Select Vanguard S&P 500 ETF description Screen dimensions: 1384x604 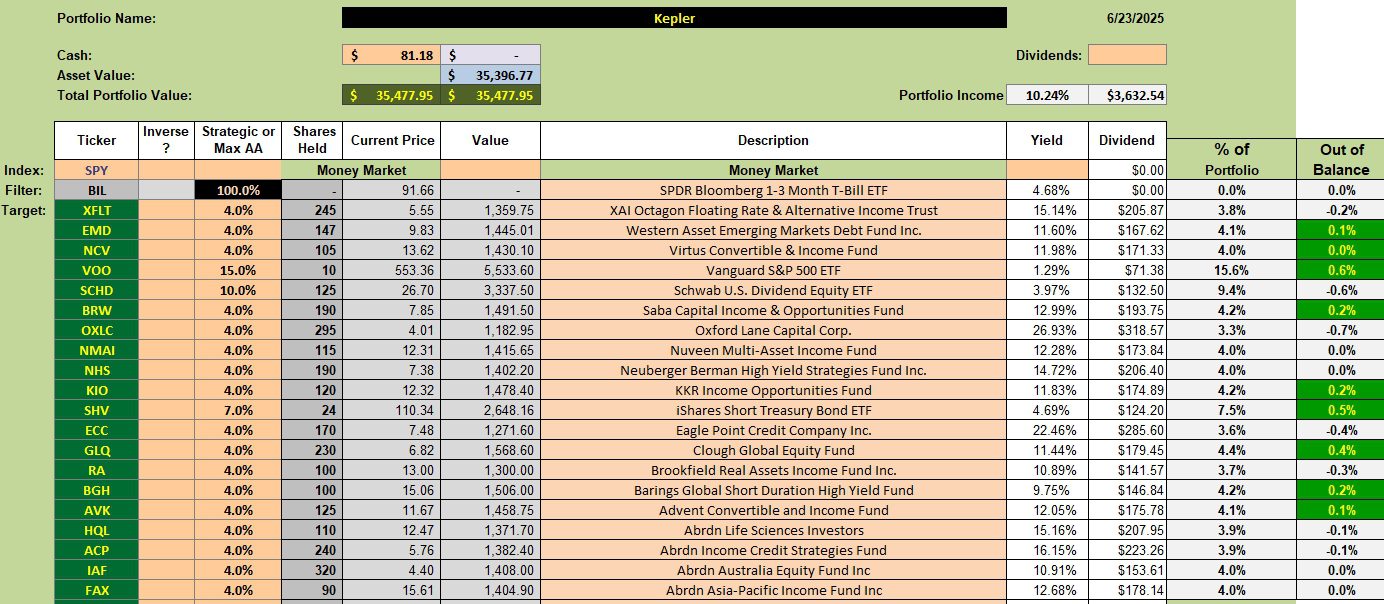[x=773, y=270]
